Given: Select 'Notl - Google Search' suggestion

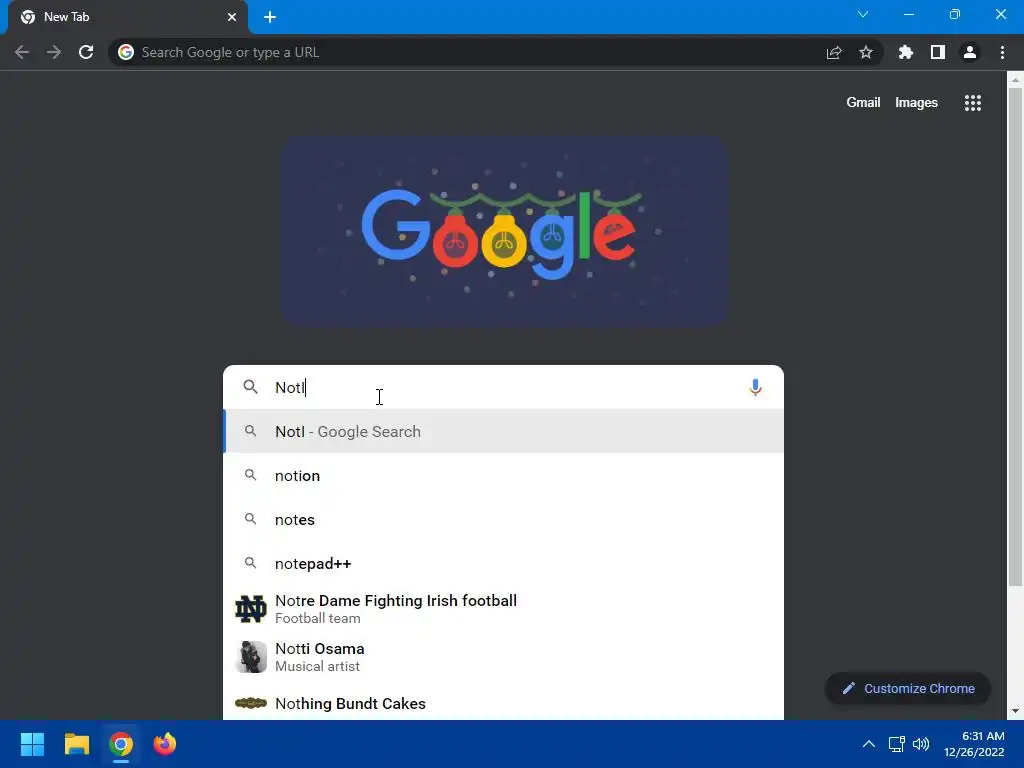Looking at the screenshot, I should pos(503,431).
